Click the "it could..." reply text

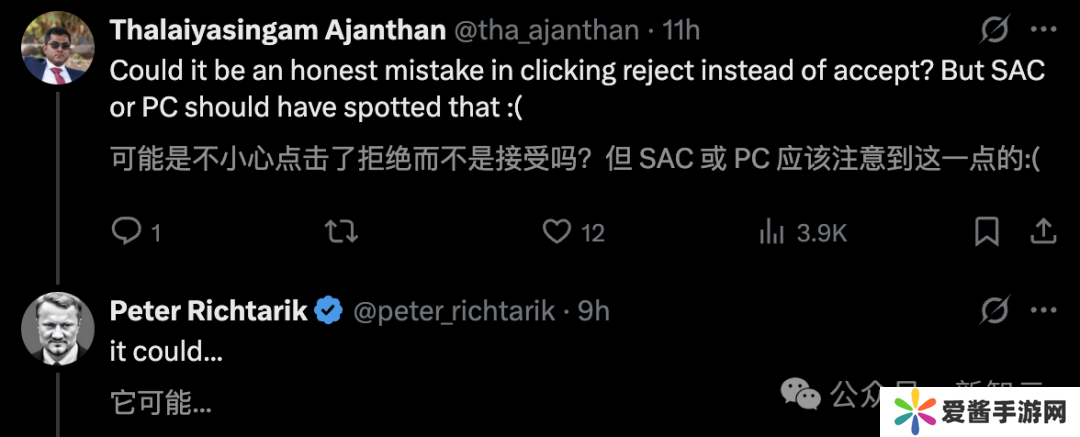166,351
